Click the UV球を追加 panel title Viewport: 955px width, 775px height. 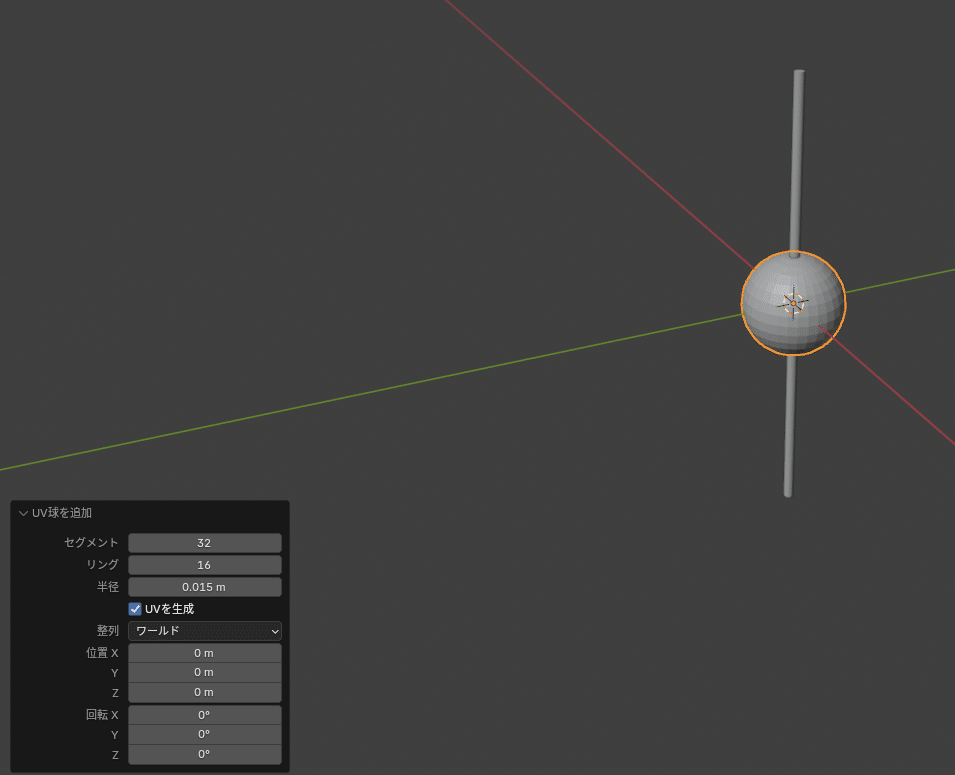coord(62,513)
